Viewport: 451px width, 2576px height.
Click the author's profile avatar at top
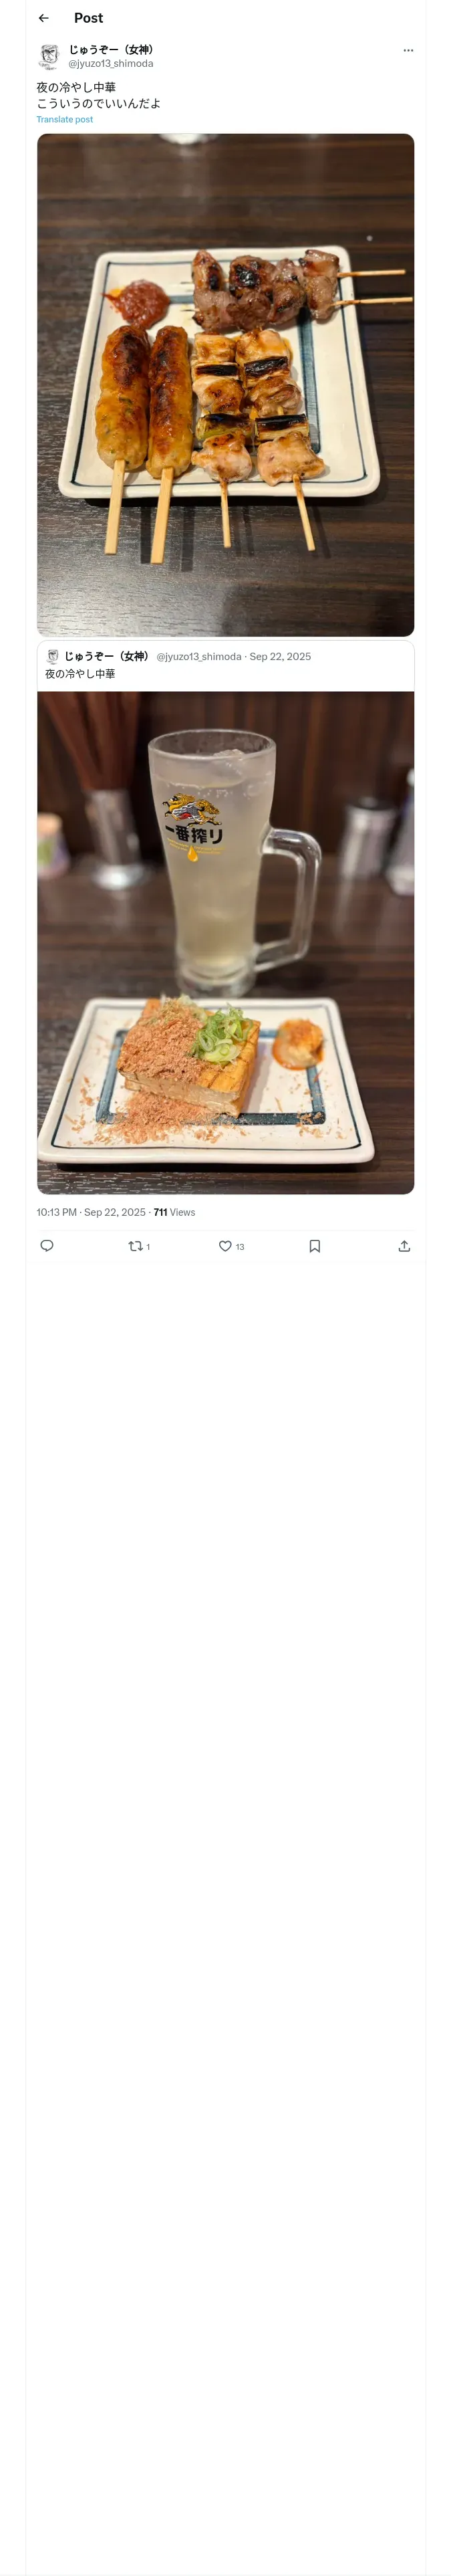(49, 56)
